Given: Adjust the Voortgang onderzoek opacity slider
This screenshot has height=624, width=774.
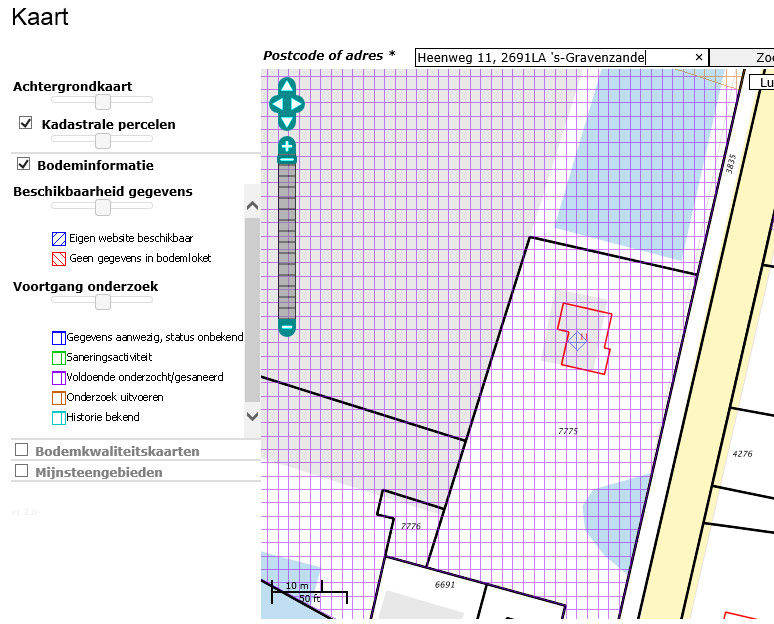Looking at the screenshot, I should (x=103, y=302).
